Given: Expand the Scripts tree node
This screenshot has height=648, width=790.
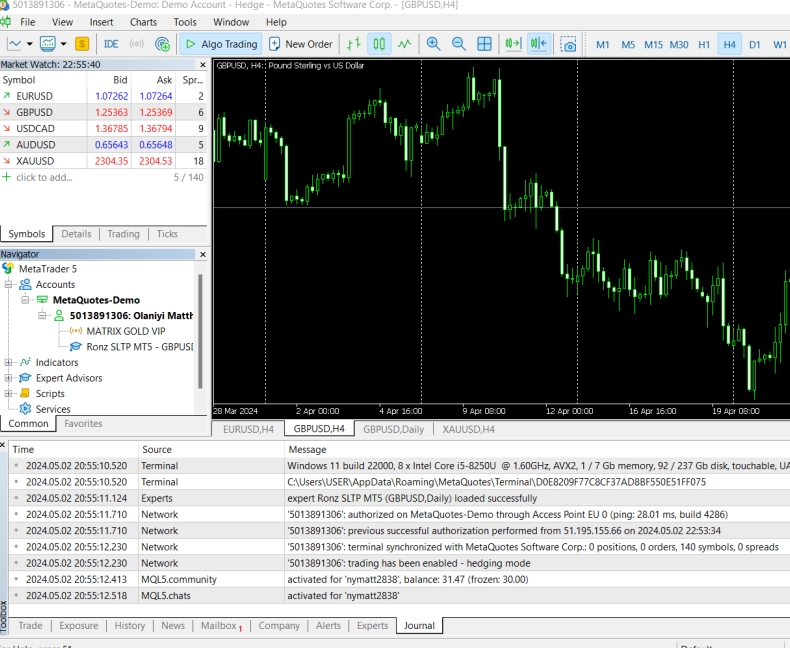Looking at the screenshot, I should (9, 394).
